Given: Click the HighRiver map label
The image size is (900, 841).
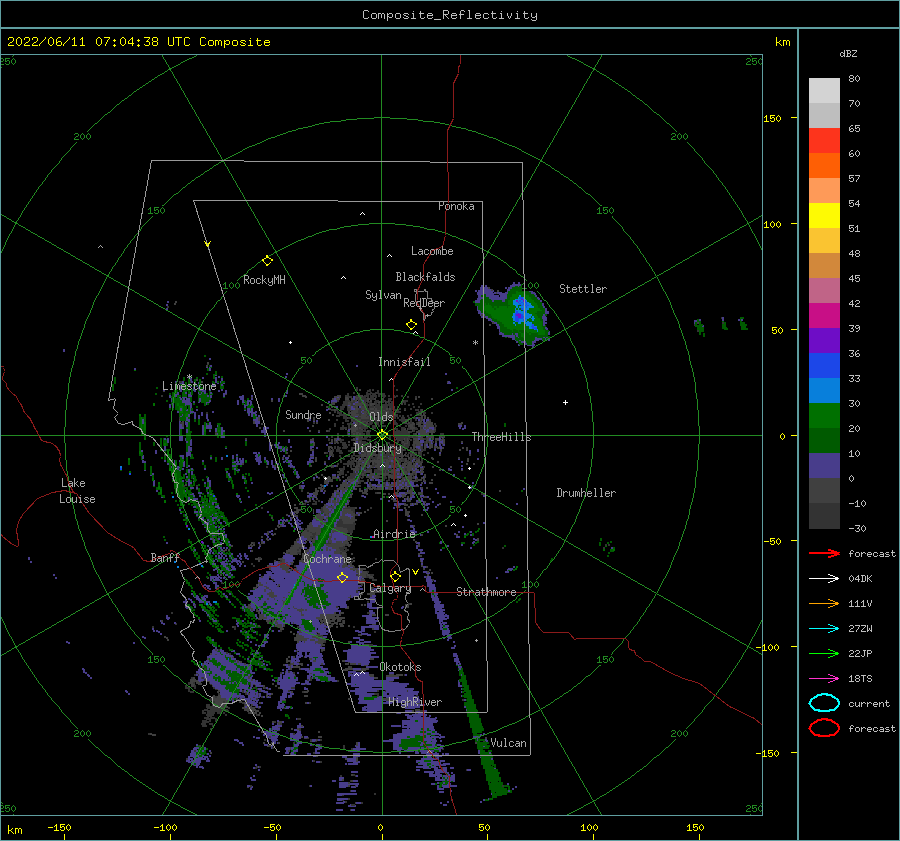Looking at the screenshot, I should click(415, 702).
